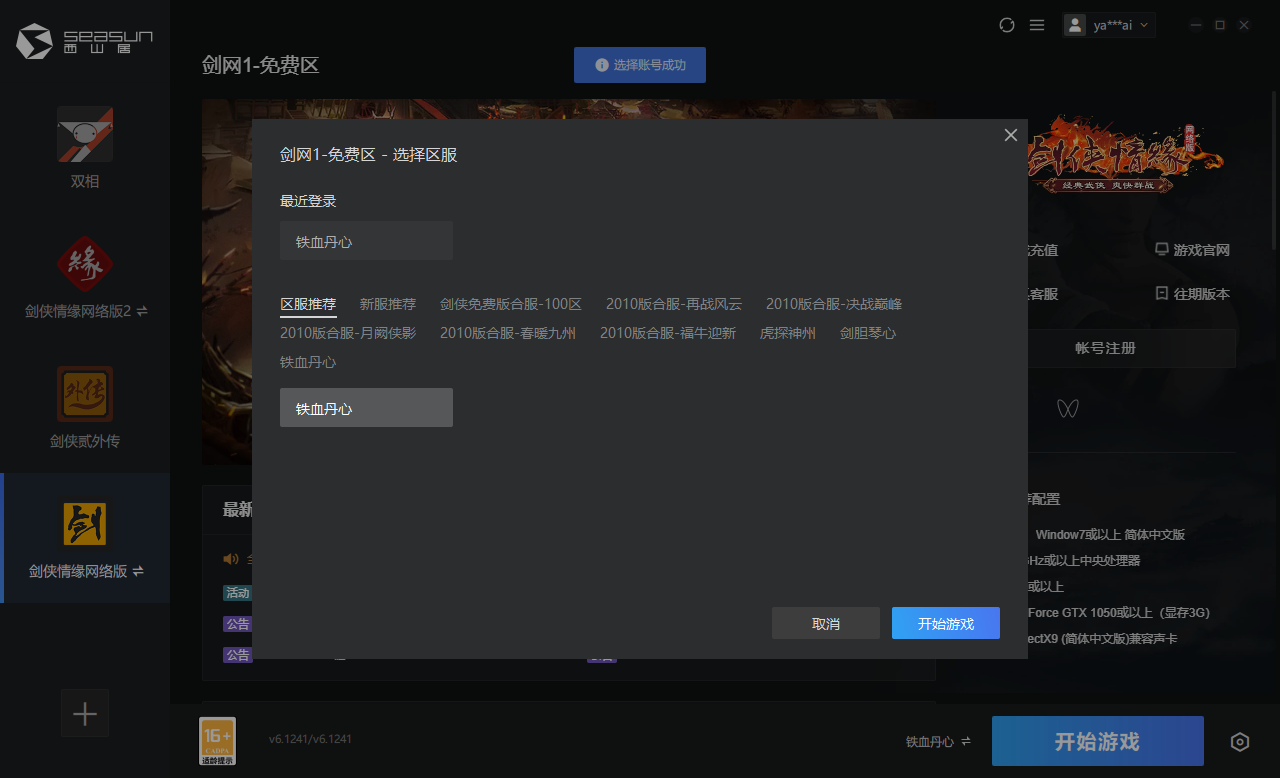Click dialog 开始游戏 button
The height and width of the screenshot is (778, 1280).
click(946, 623)
